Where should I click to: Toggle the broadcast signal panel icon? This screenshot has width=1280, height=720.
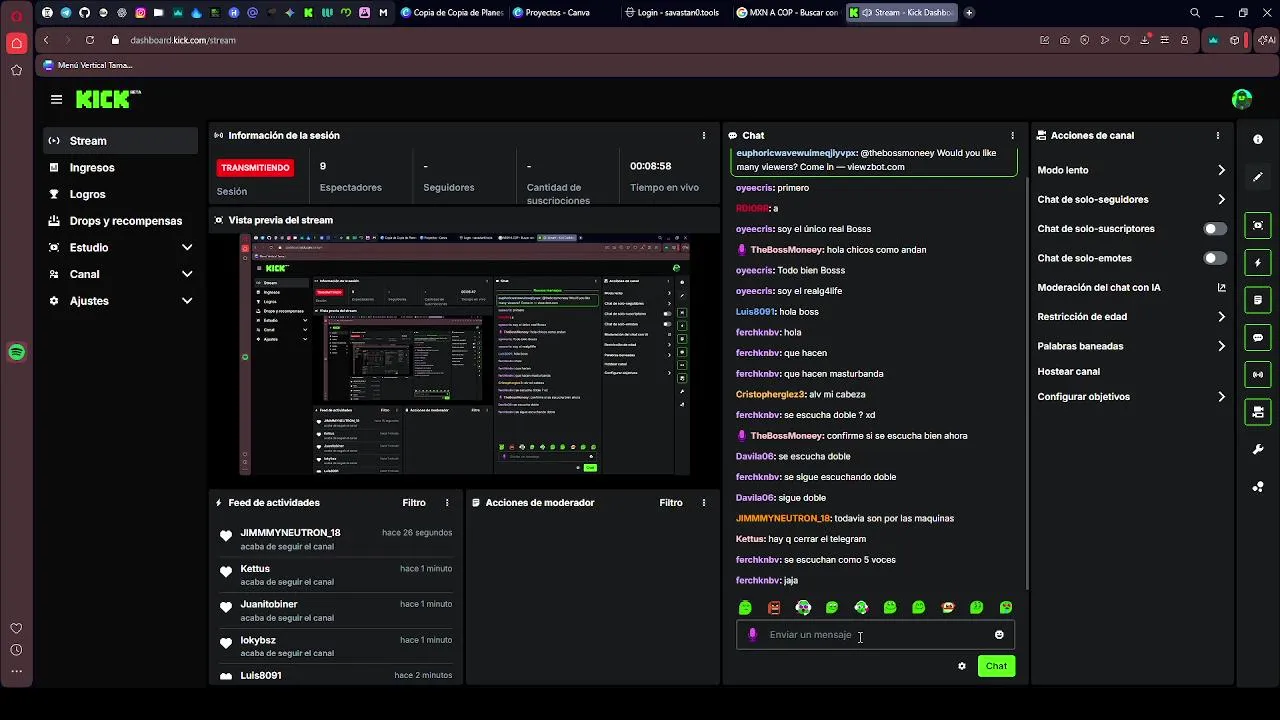1258,375
